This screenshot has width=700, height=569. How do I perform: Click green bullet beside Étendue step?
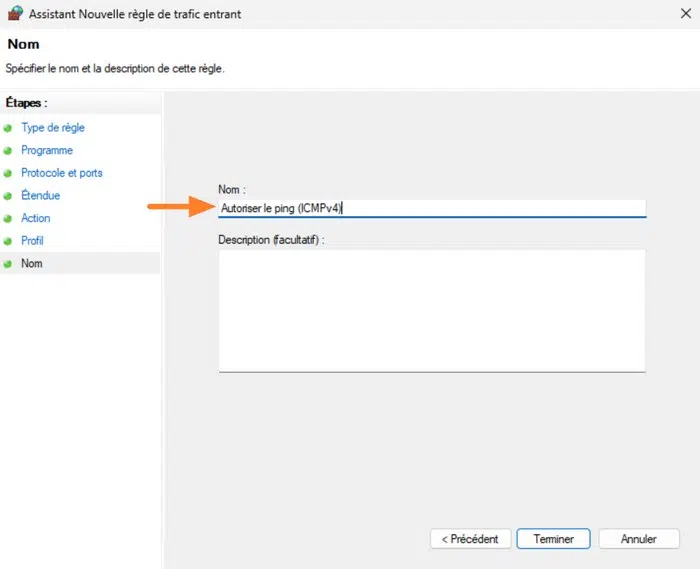click(x=8, y=196)
